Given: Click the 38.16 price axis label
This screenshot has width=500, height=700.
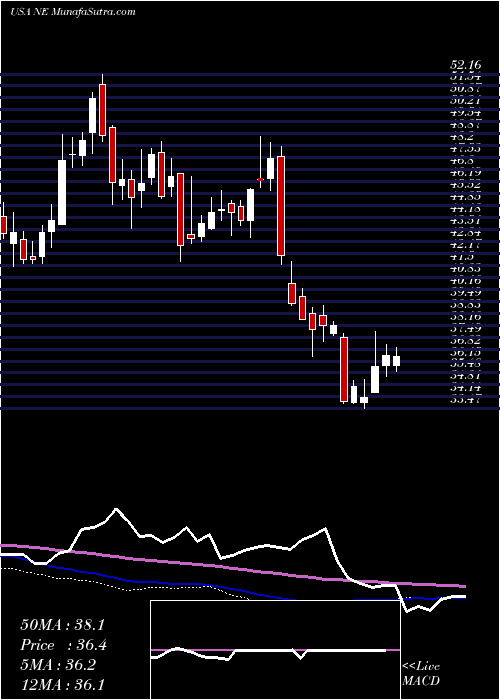Looking at the screenshot, I should [465, 317].
